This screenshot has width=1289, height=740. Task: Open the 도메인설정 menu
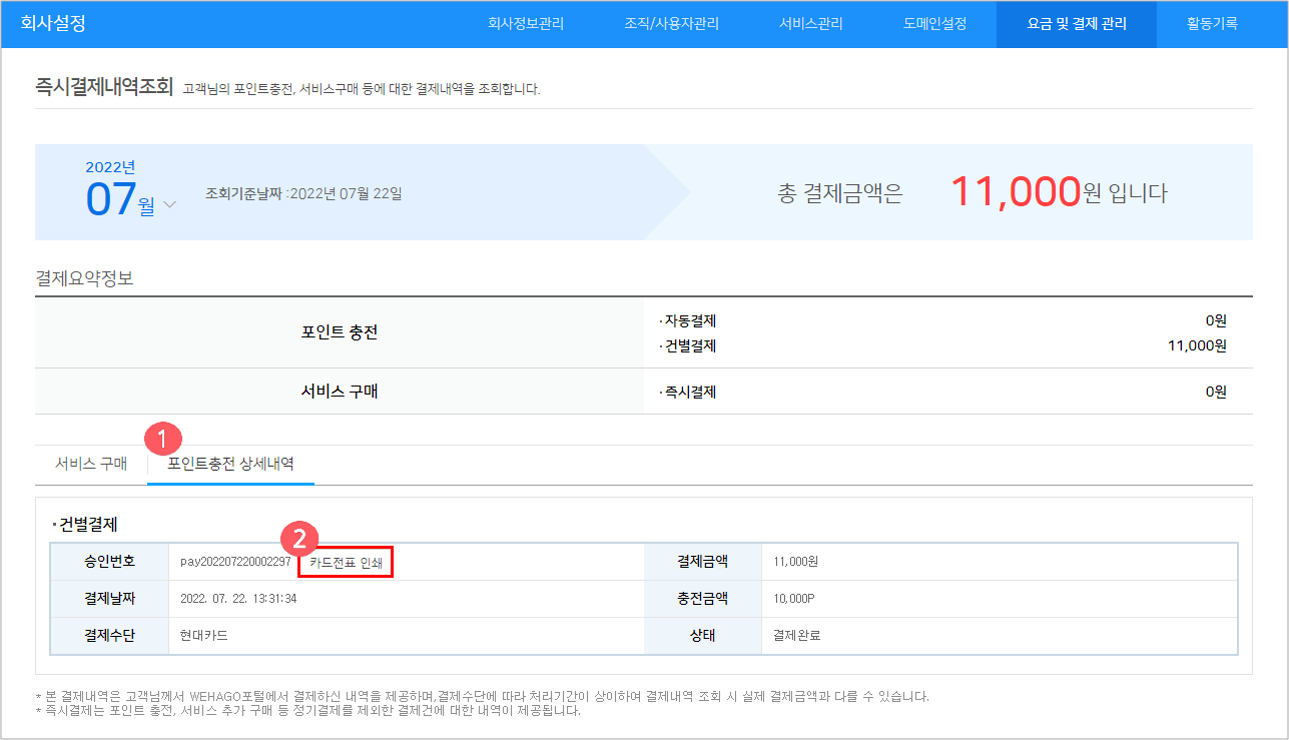click(x=935, y=24)
